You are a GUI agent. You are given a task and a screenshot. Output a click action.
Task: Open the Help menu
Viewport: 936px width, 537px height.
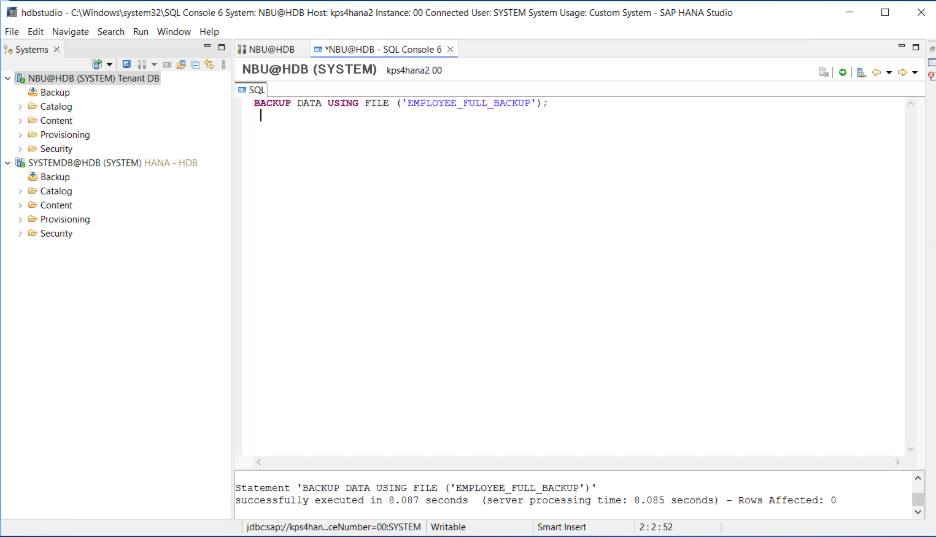coord(209,32)
